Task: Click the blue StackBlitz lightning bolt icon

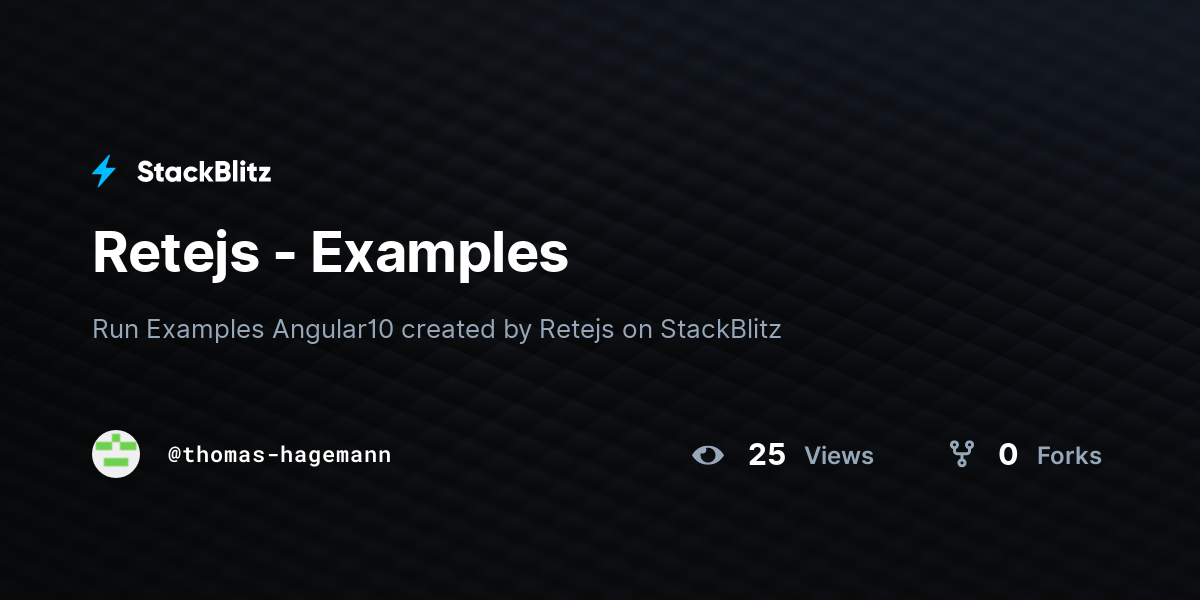Action: (104, 172)
